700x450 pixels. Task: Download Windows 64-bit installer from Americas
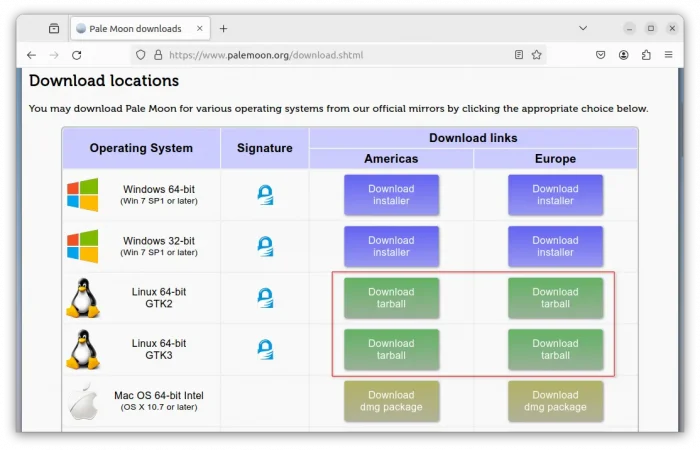(391, 195)
